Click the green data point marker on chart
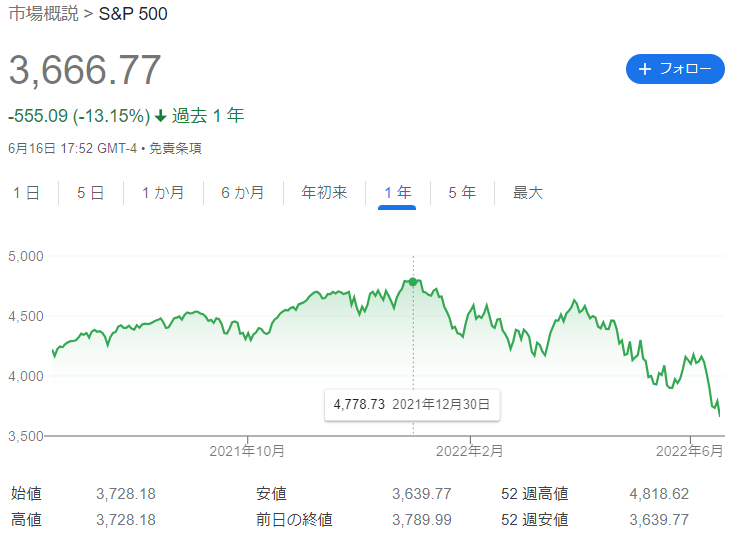The width and height of the screenshot is (742, 536). pos(413,281)
